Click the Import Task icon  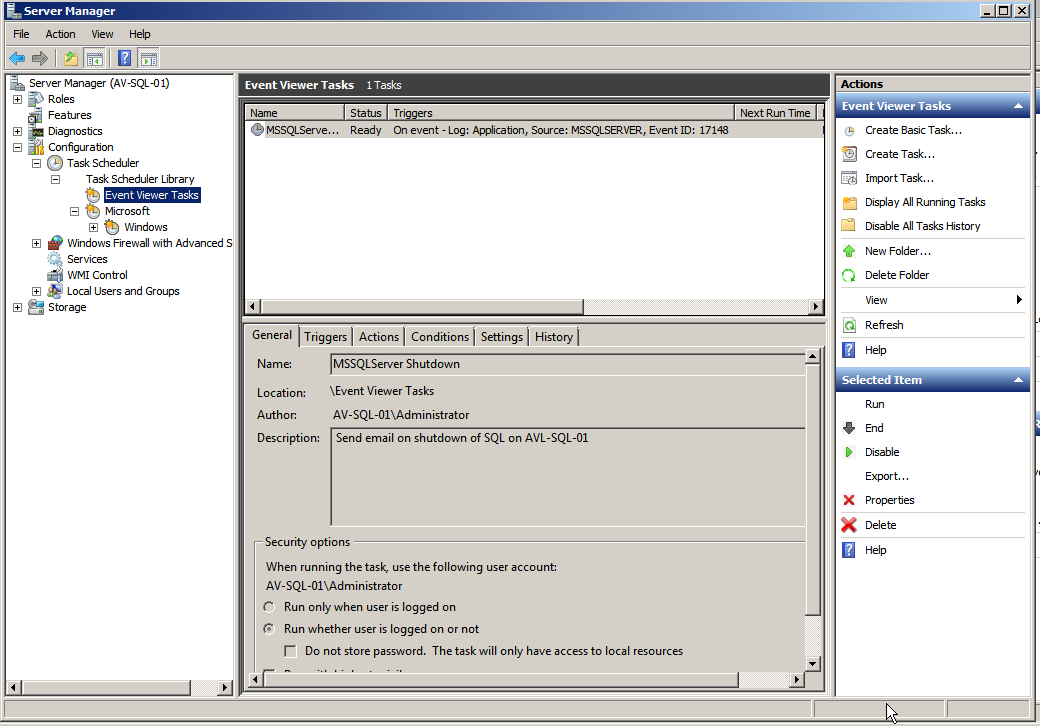[x=849, y=178]
